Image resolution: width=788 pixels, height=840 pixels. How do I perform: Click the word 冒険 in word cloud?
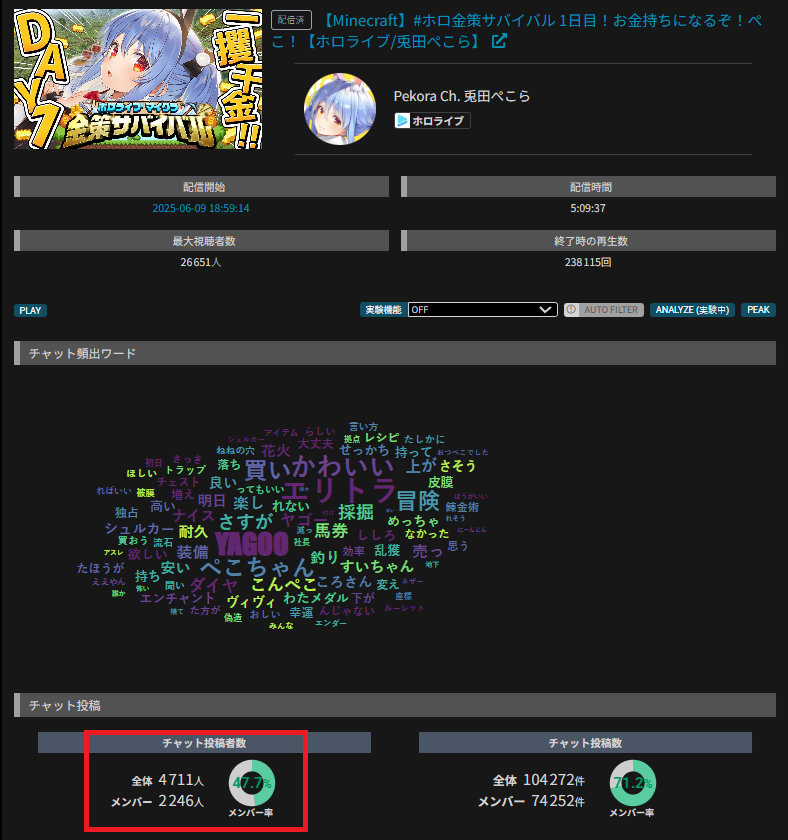click(x=418, y=501)
